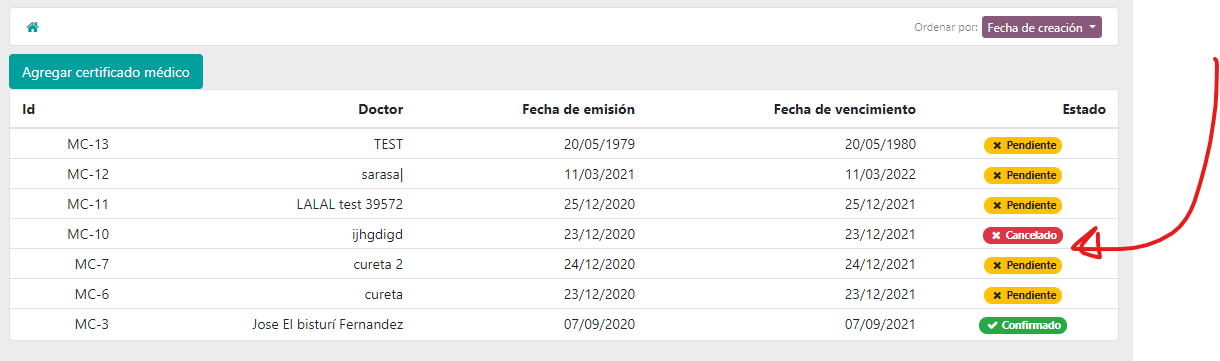Click the Pendiente badge for MC-7
Screen dimensions: 1220x361
pyautogui.click(x=1023, y=265)
